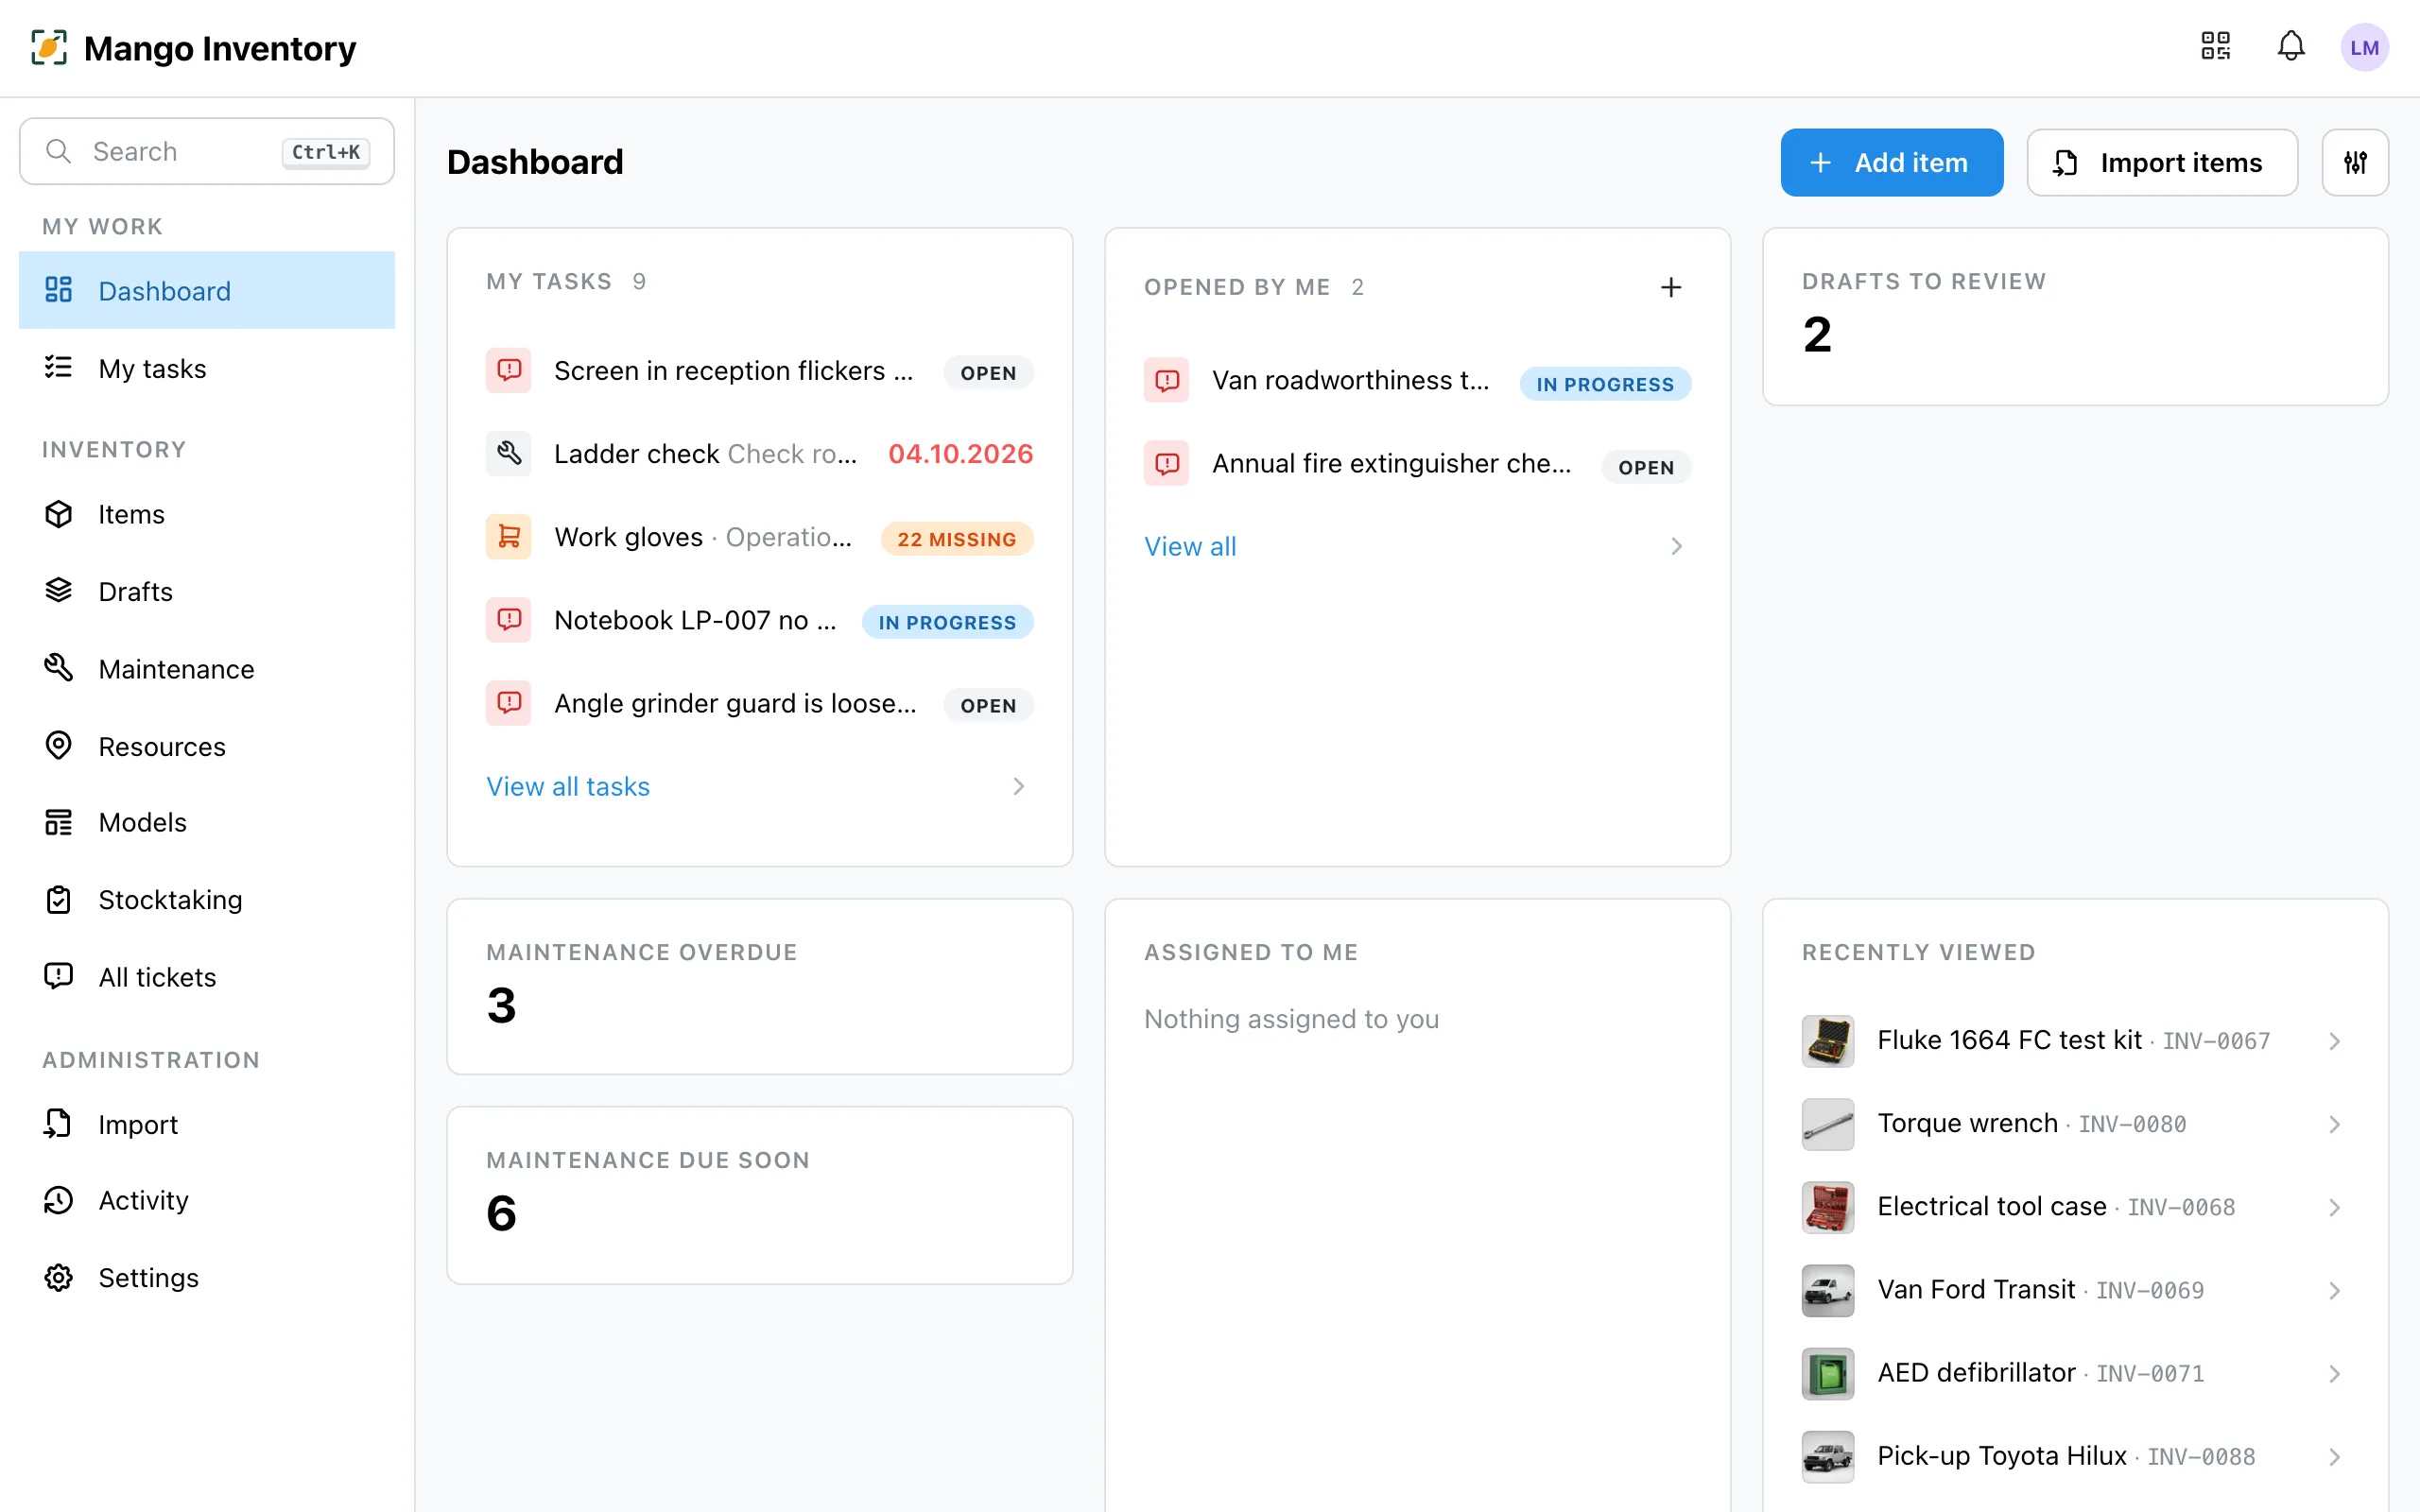This screenshot has height=1512, width=2420.
Task: Focus the Search input field
Action: tap(207, 151)
